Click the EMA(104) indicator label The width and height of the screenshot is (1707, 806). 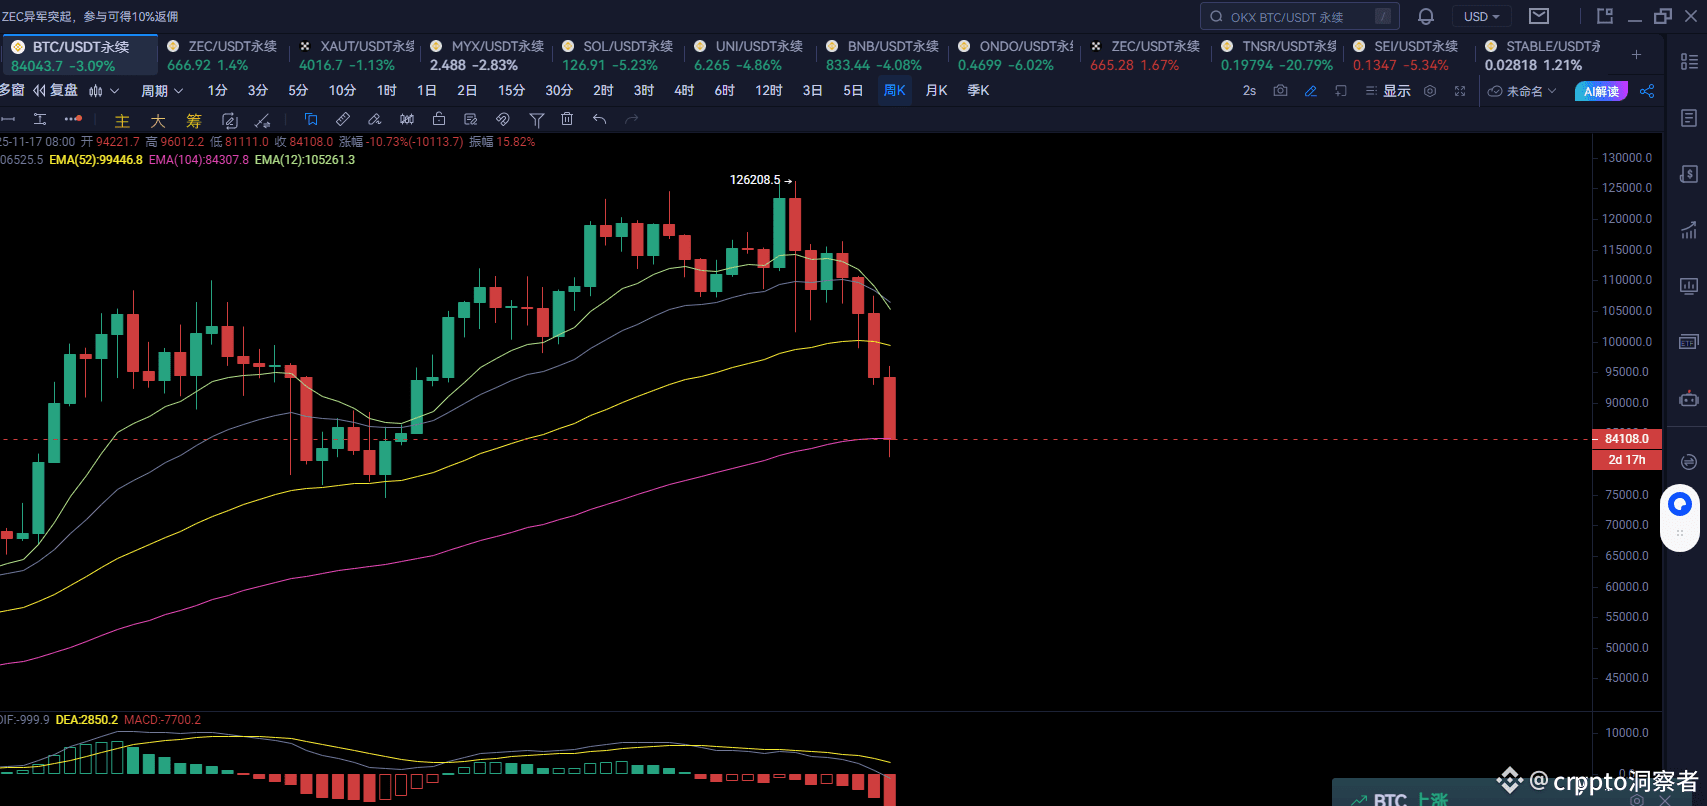click(x=199, y=160)
